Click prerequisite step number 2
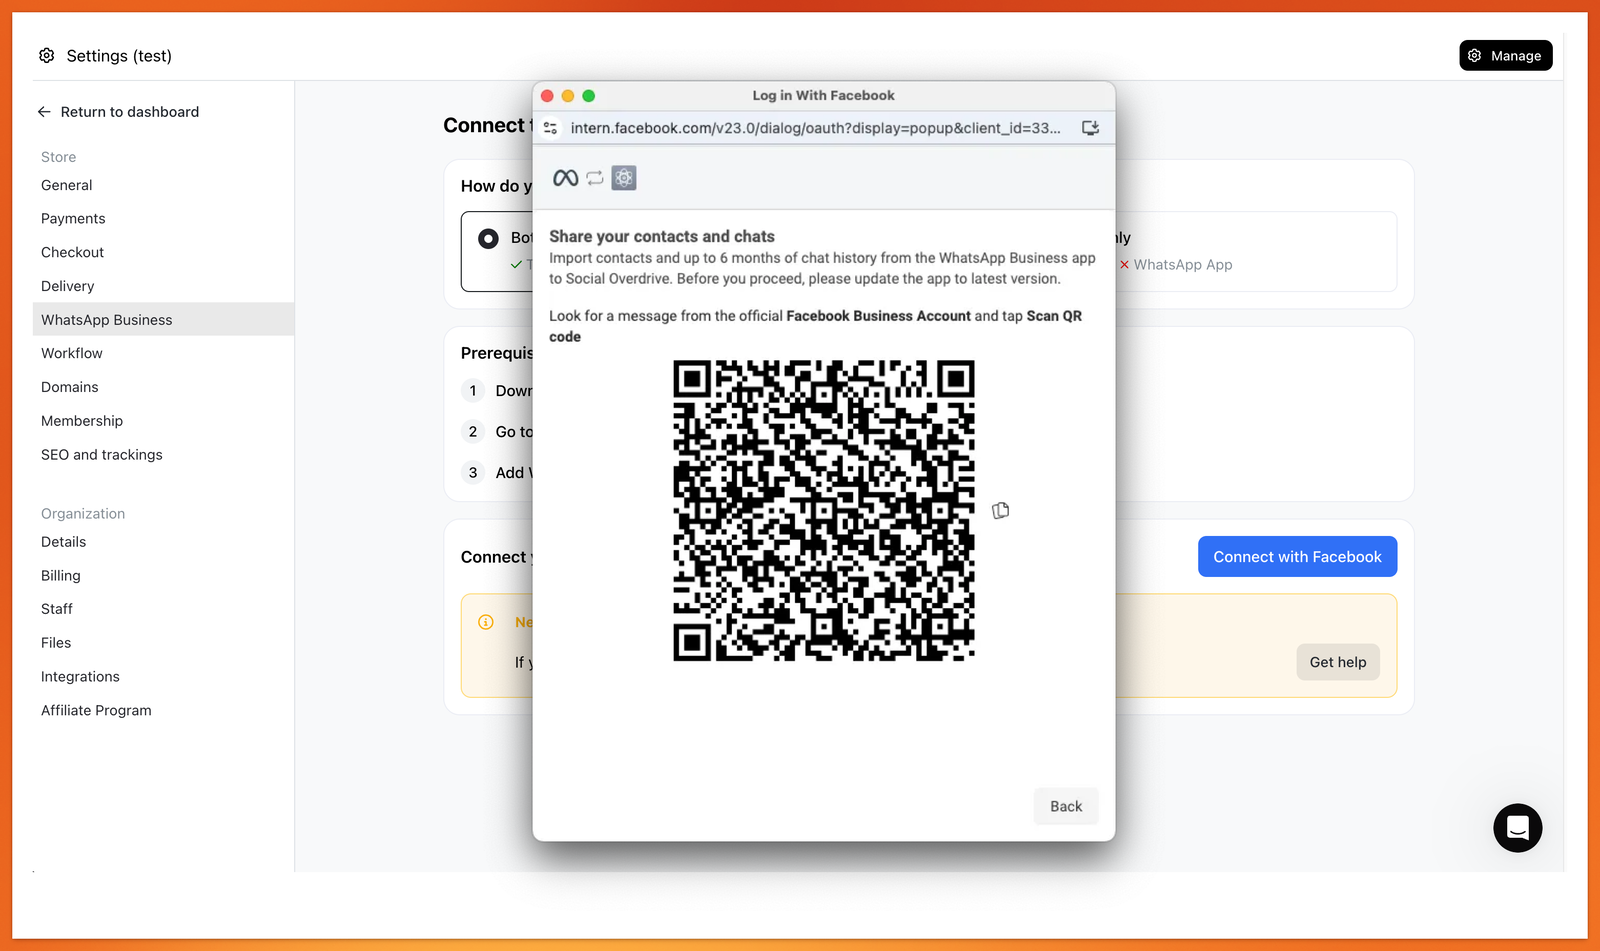The height and width of the screenshot is (951, 1600). (x=473, y=432)
